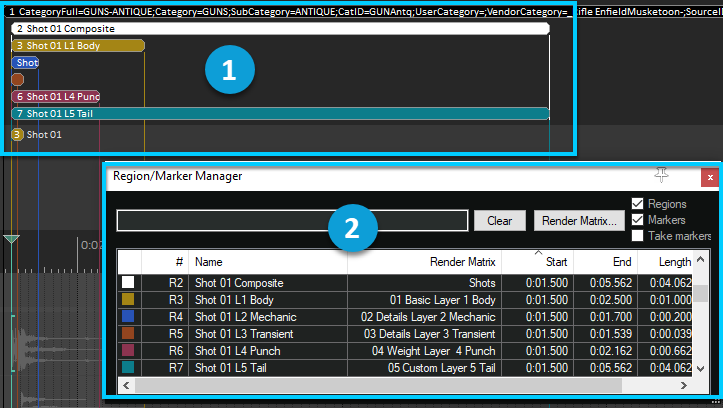Image resolution: width=723 pixels, height=408 pixels.
Task: Click the Render Matrix column header
Action: point(424,261)
